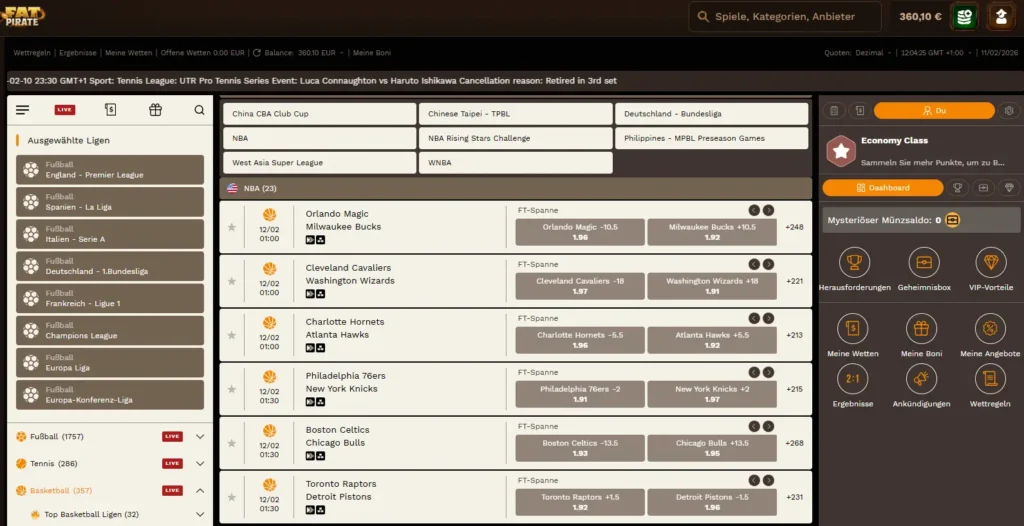Screen dimensions: 1024x526
Task: Next market arrow for Orlando Magic game
Action: pyautogui.click(x=769, y=210)
